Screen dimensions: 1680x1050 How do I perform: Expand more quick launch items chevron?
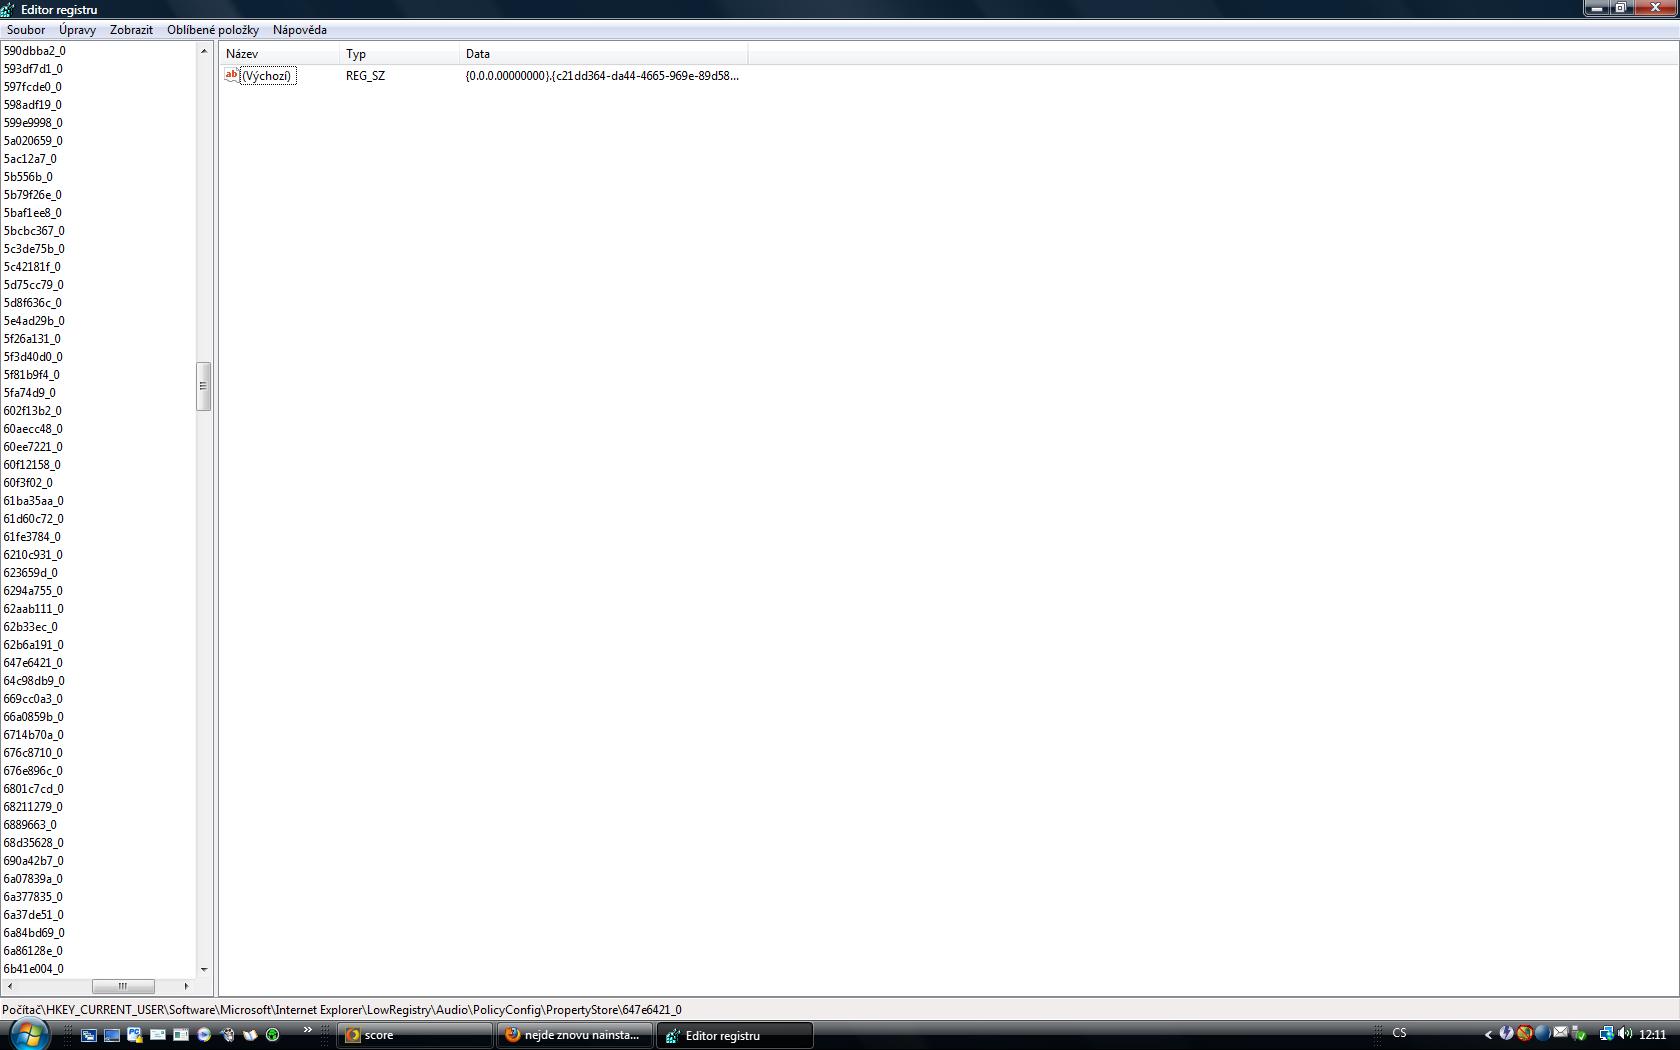point(307,1029)
